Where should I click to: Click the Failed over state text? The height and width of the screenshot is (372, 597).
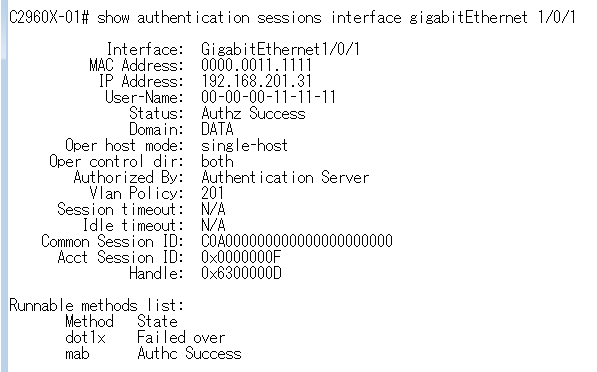pos(181,337)
